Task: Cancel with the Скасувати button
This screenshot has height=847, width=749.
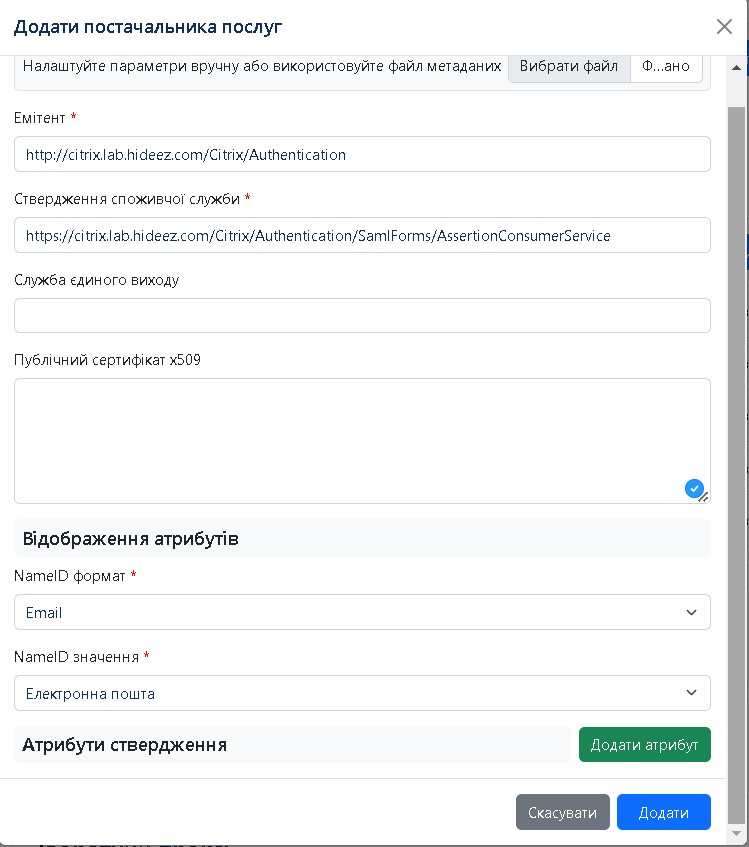Action: (x=562, y=812)
